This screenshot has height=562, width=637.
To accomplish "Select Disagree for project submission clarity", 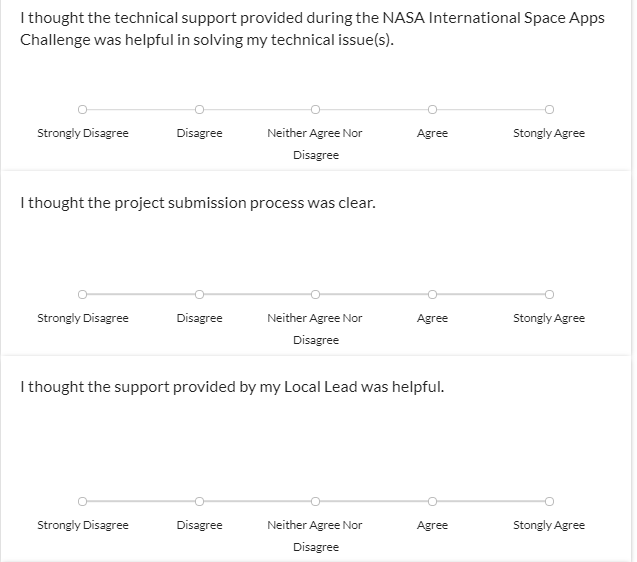I will (x=199, y=294).
